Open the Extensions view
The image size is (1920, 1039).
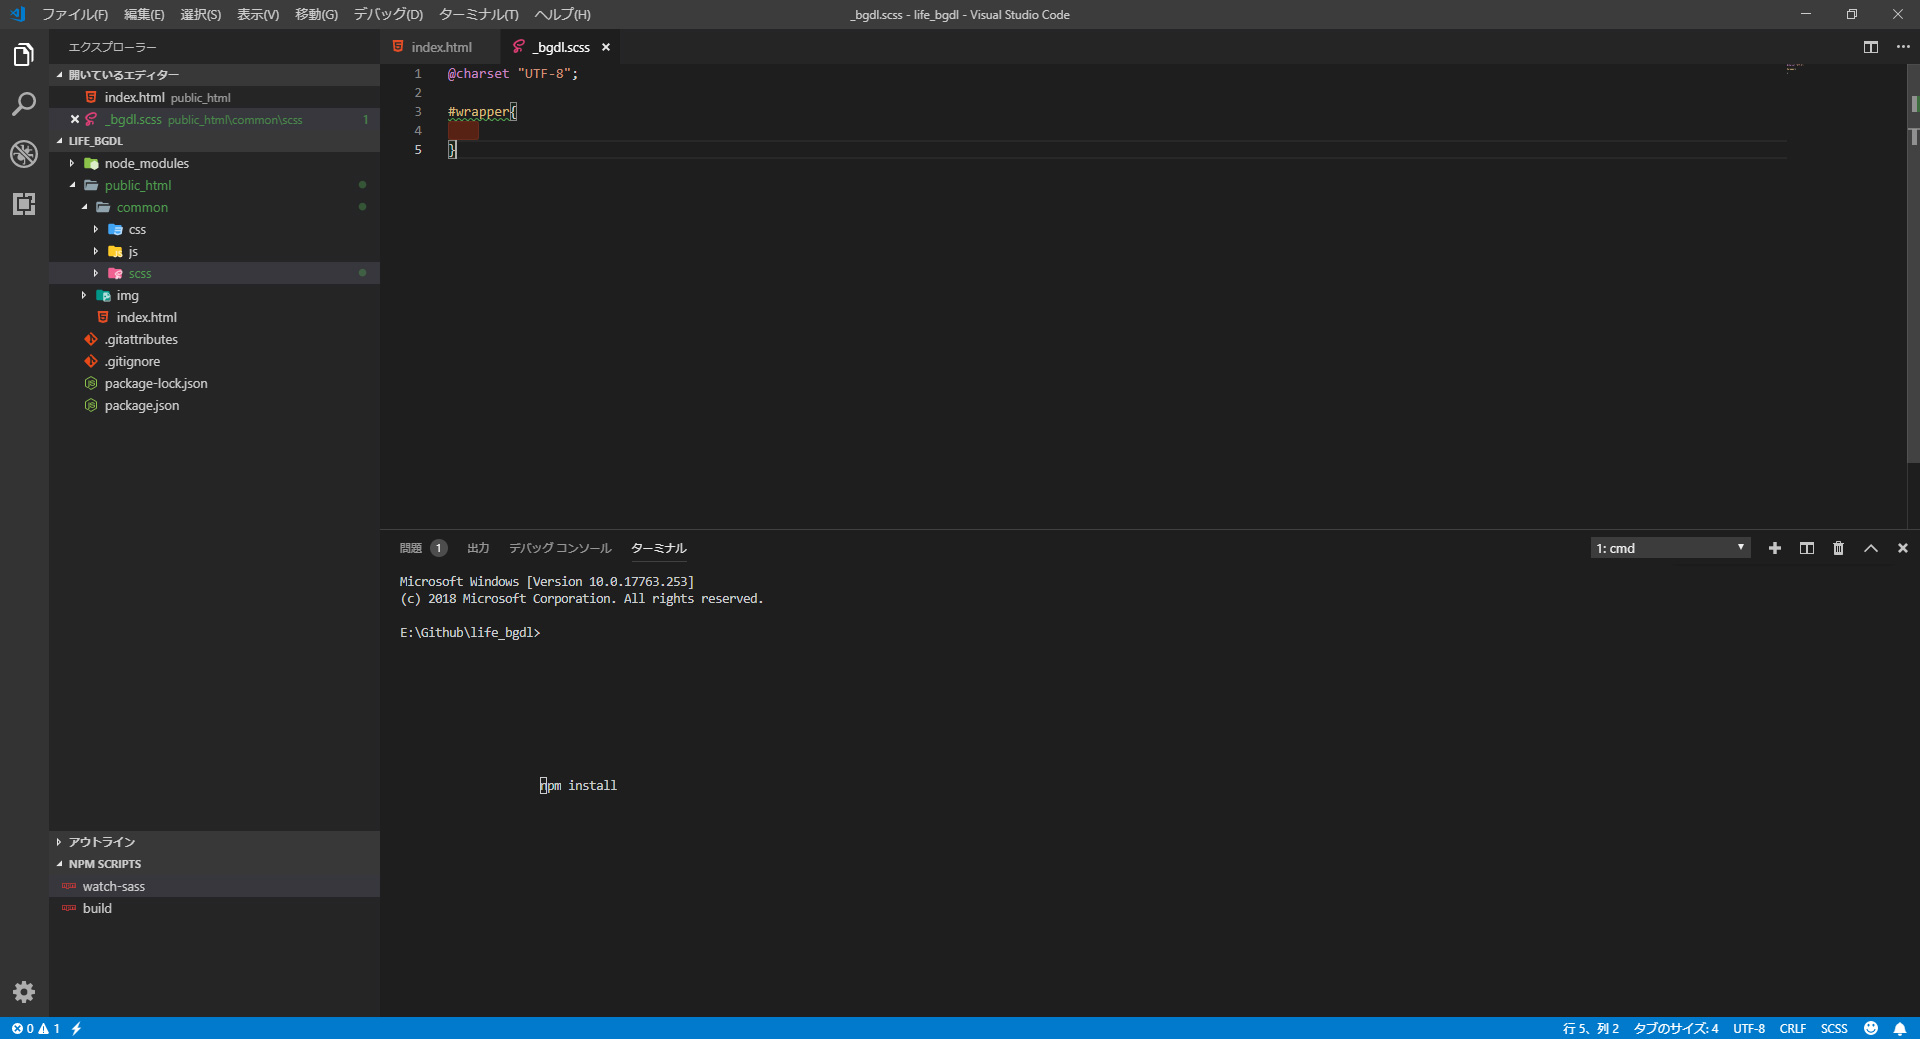tap(24, 204)
